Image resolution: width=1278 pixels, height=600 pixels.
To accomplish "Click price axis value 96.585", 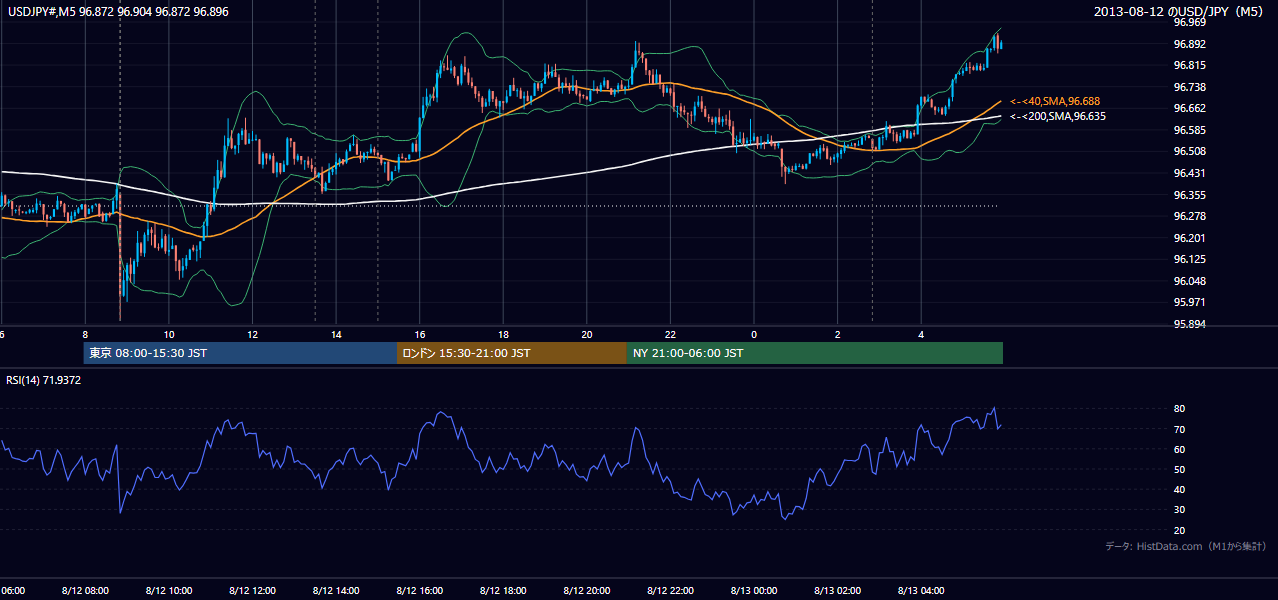I will [x=1191, y=130].
